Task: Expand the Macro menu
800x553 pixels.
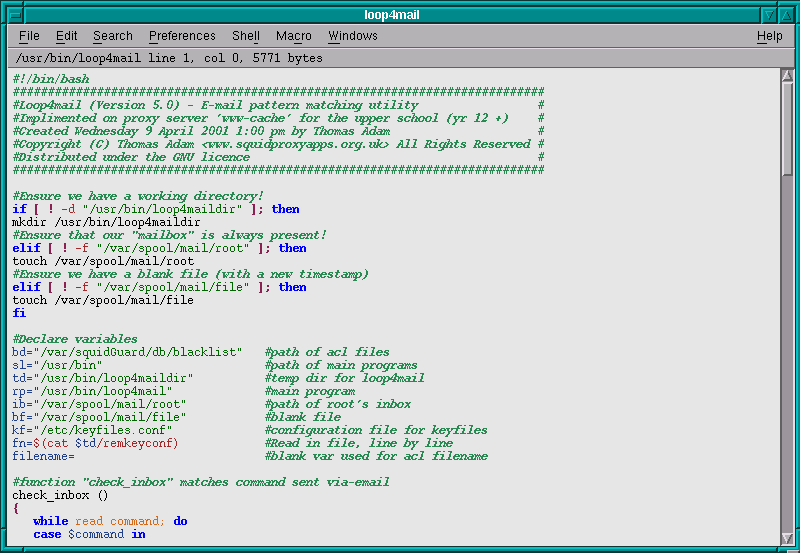Action: click(x=294, y=36)
